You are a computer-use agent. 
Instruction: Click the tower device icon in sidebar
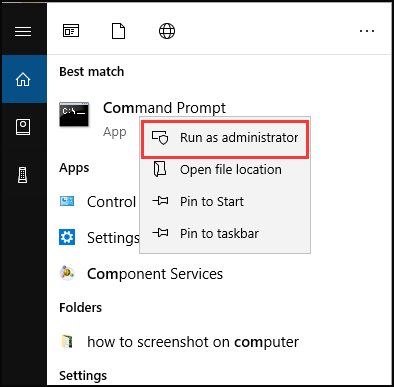tap(23, 175)
